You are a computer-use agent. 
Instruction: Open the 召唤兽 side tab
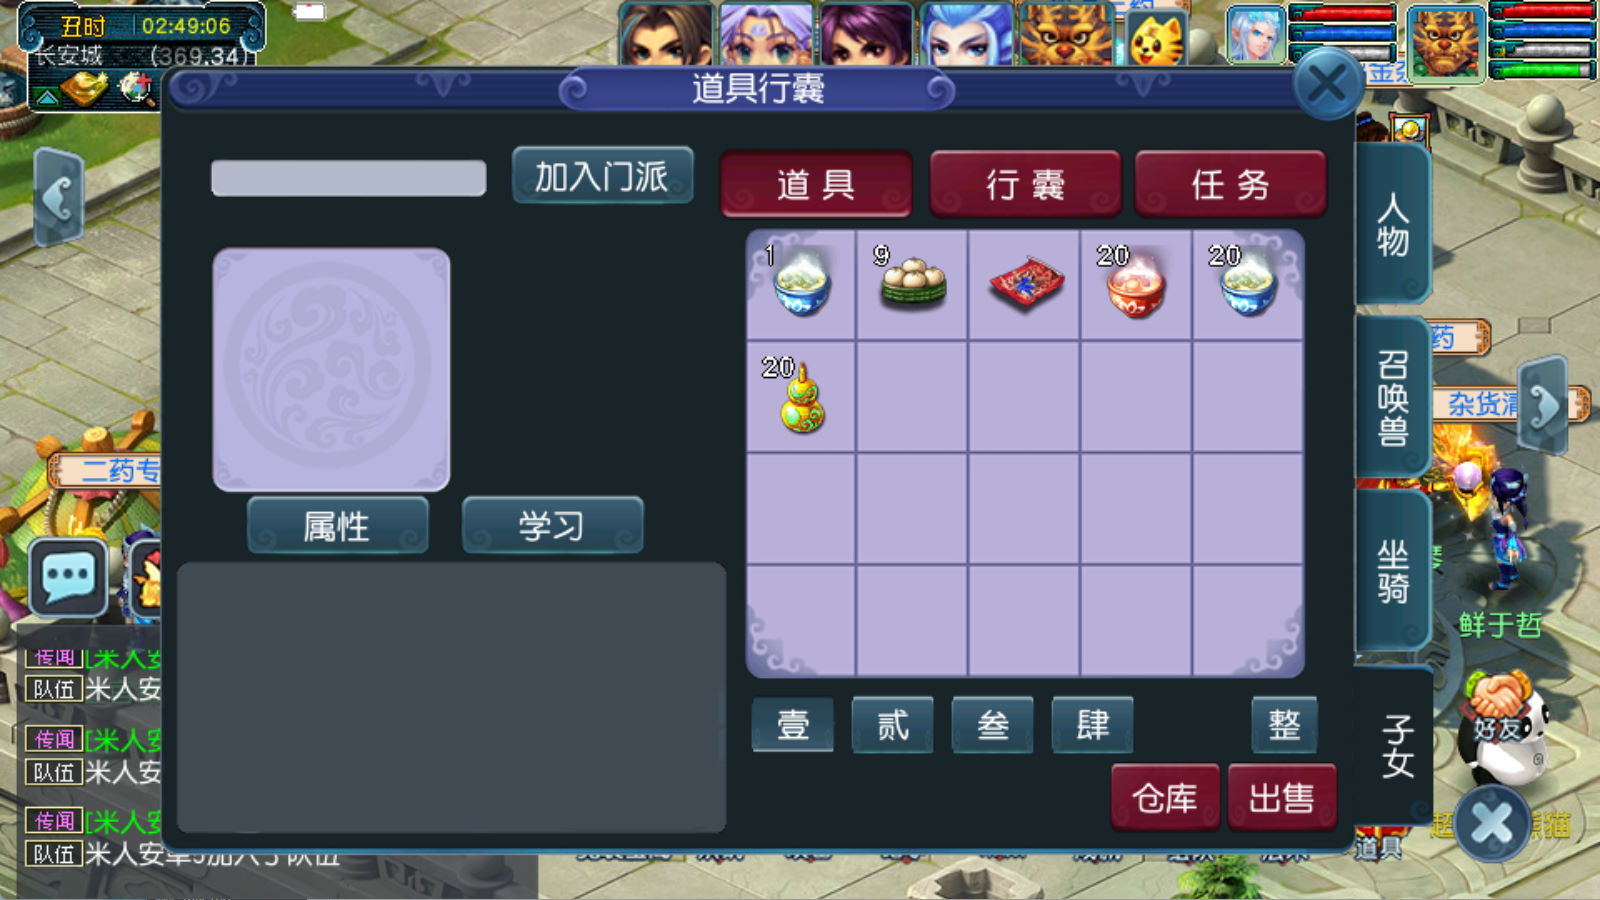pyautogui.click(x=1393, y=397)
